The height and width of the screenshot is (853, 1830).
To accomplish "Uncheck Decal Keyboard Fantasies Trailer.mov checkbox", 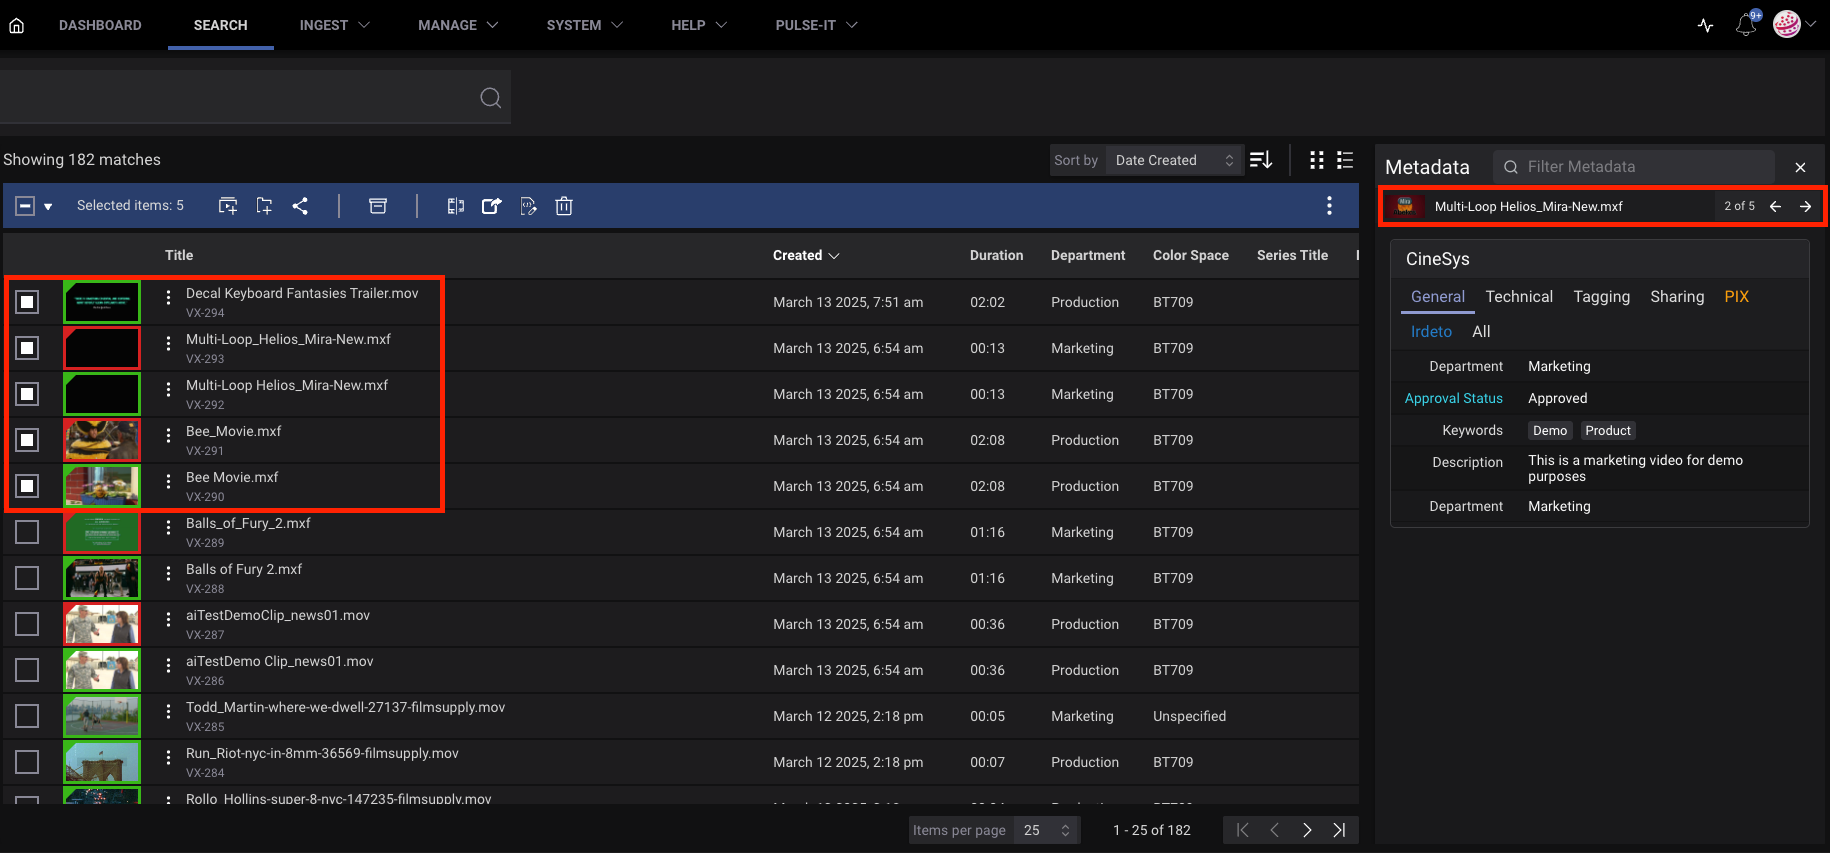I will point(28,302).
